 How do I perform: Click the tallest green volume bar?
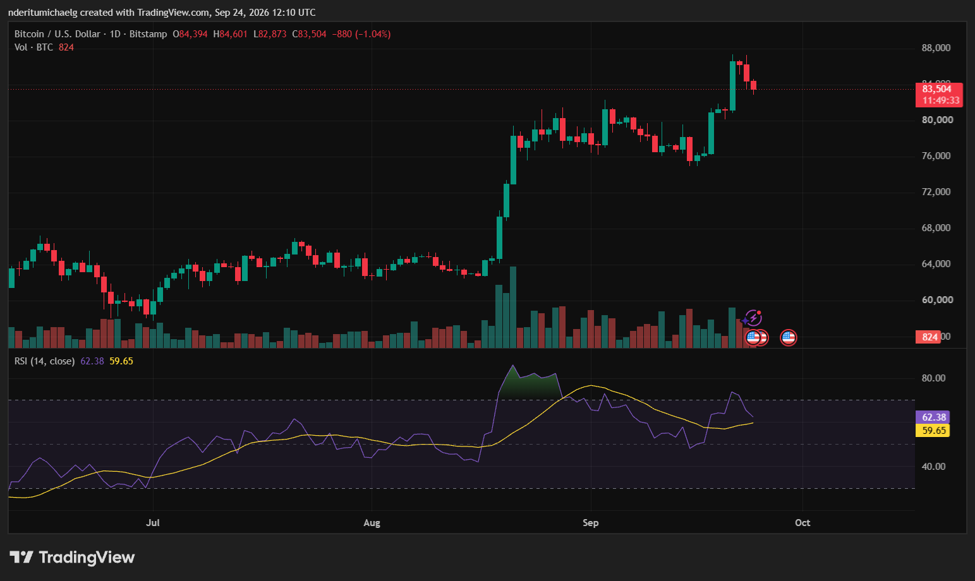[513, 307]
